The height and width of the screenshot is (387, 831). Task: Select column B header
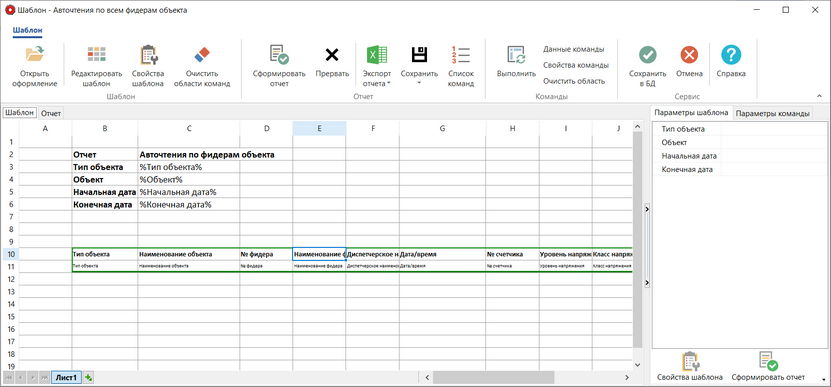coord(105,128)
